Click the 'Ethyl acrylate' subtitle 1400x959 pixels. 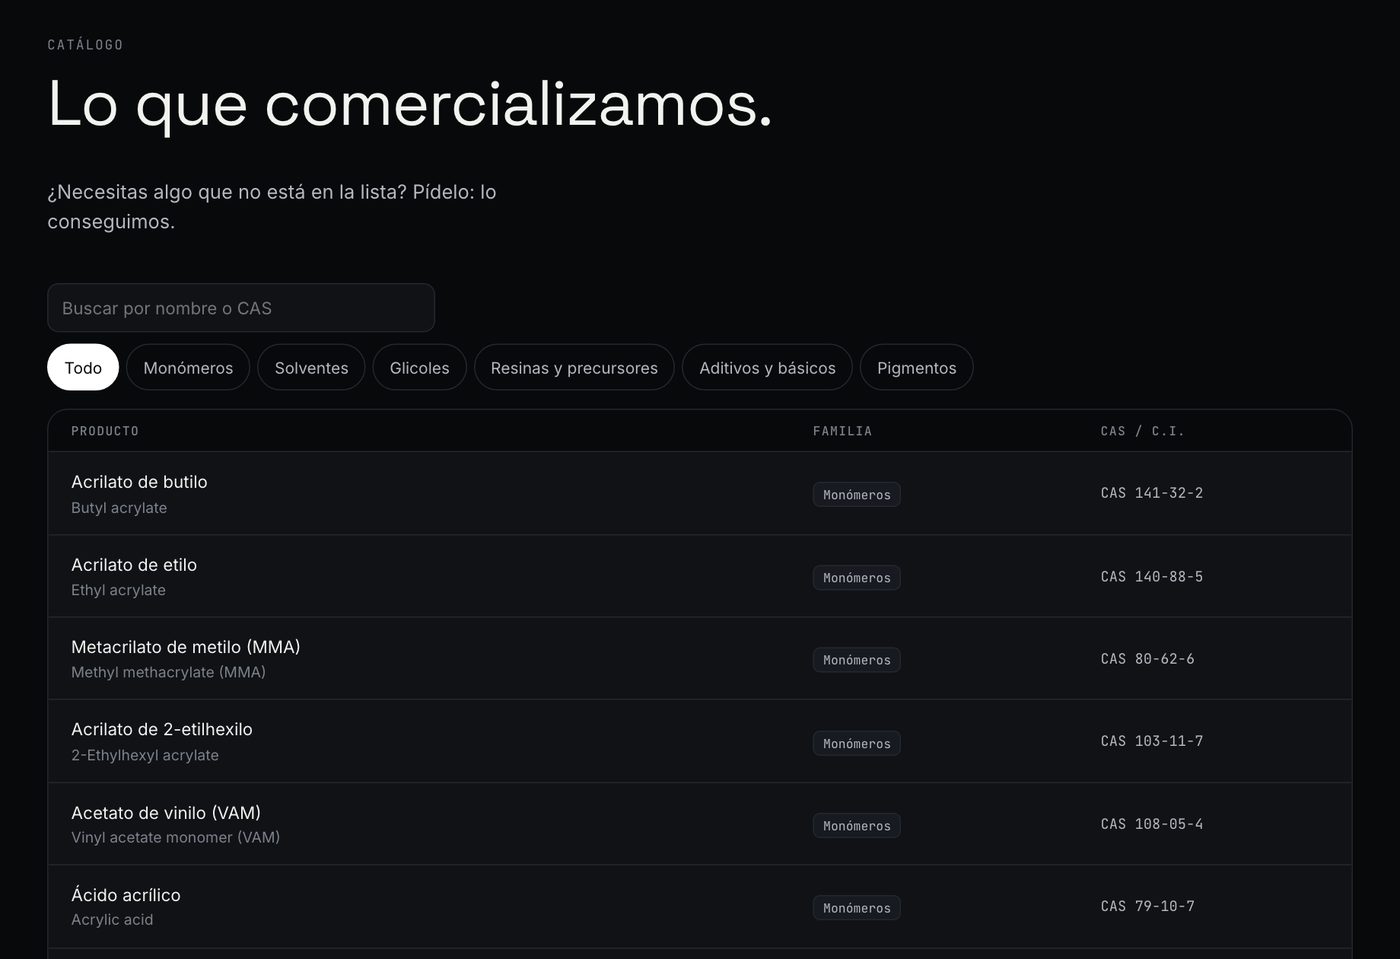coord(118,590)
